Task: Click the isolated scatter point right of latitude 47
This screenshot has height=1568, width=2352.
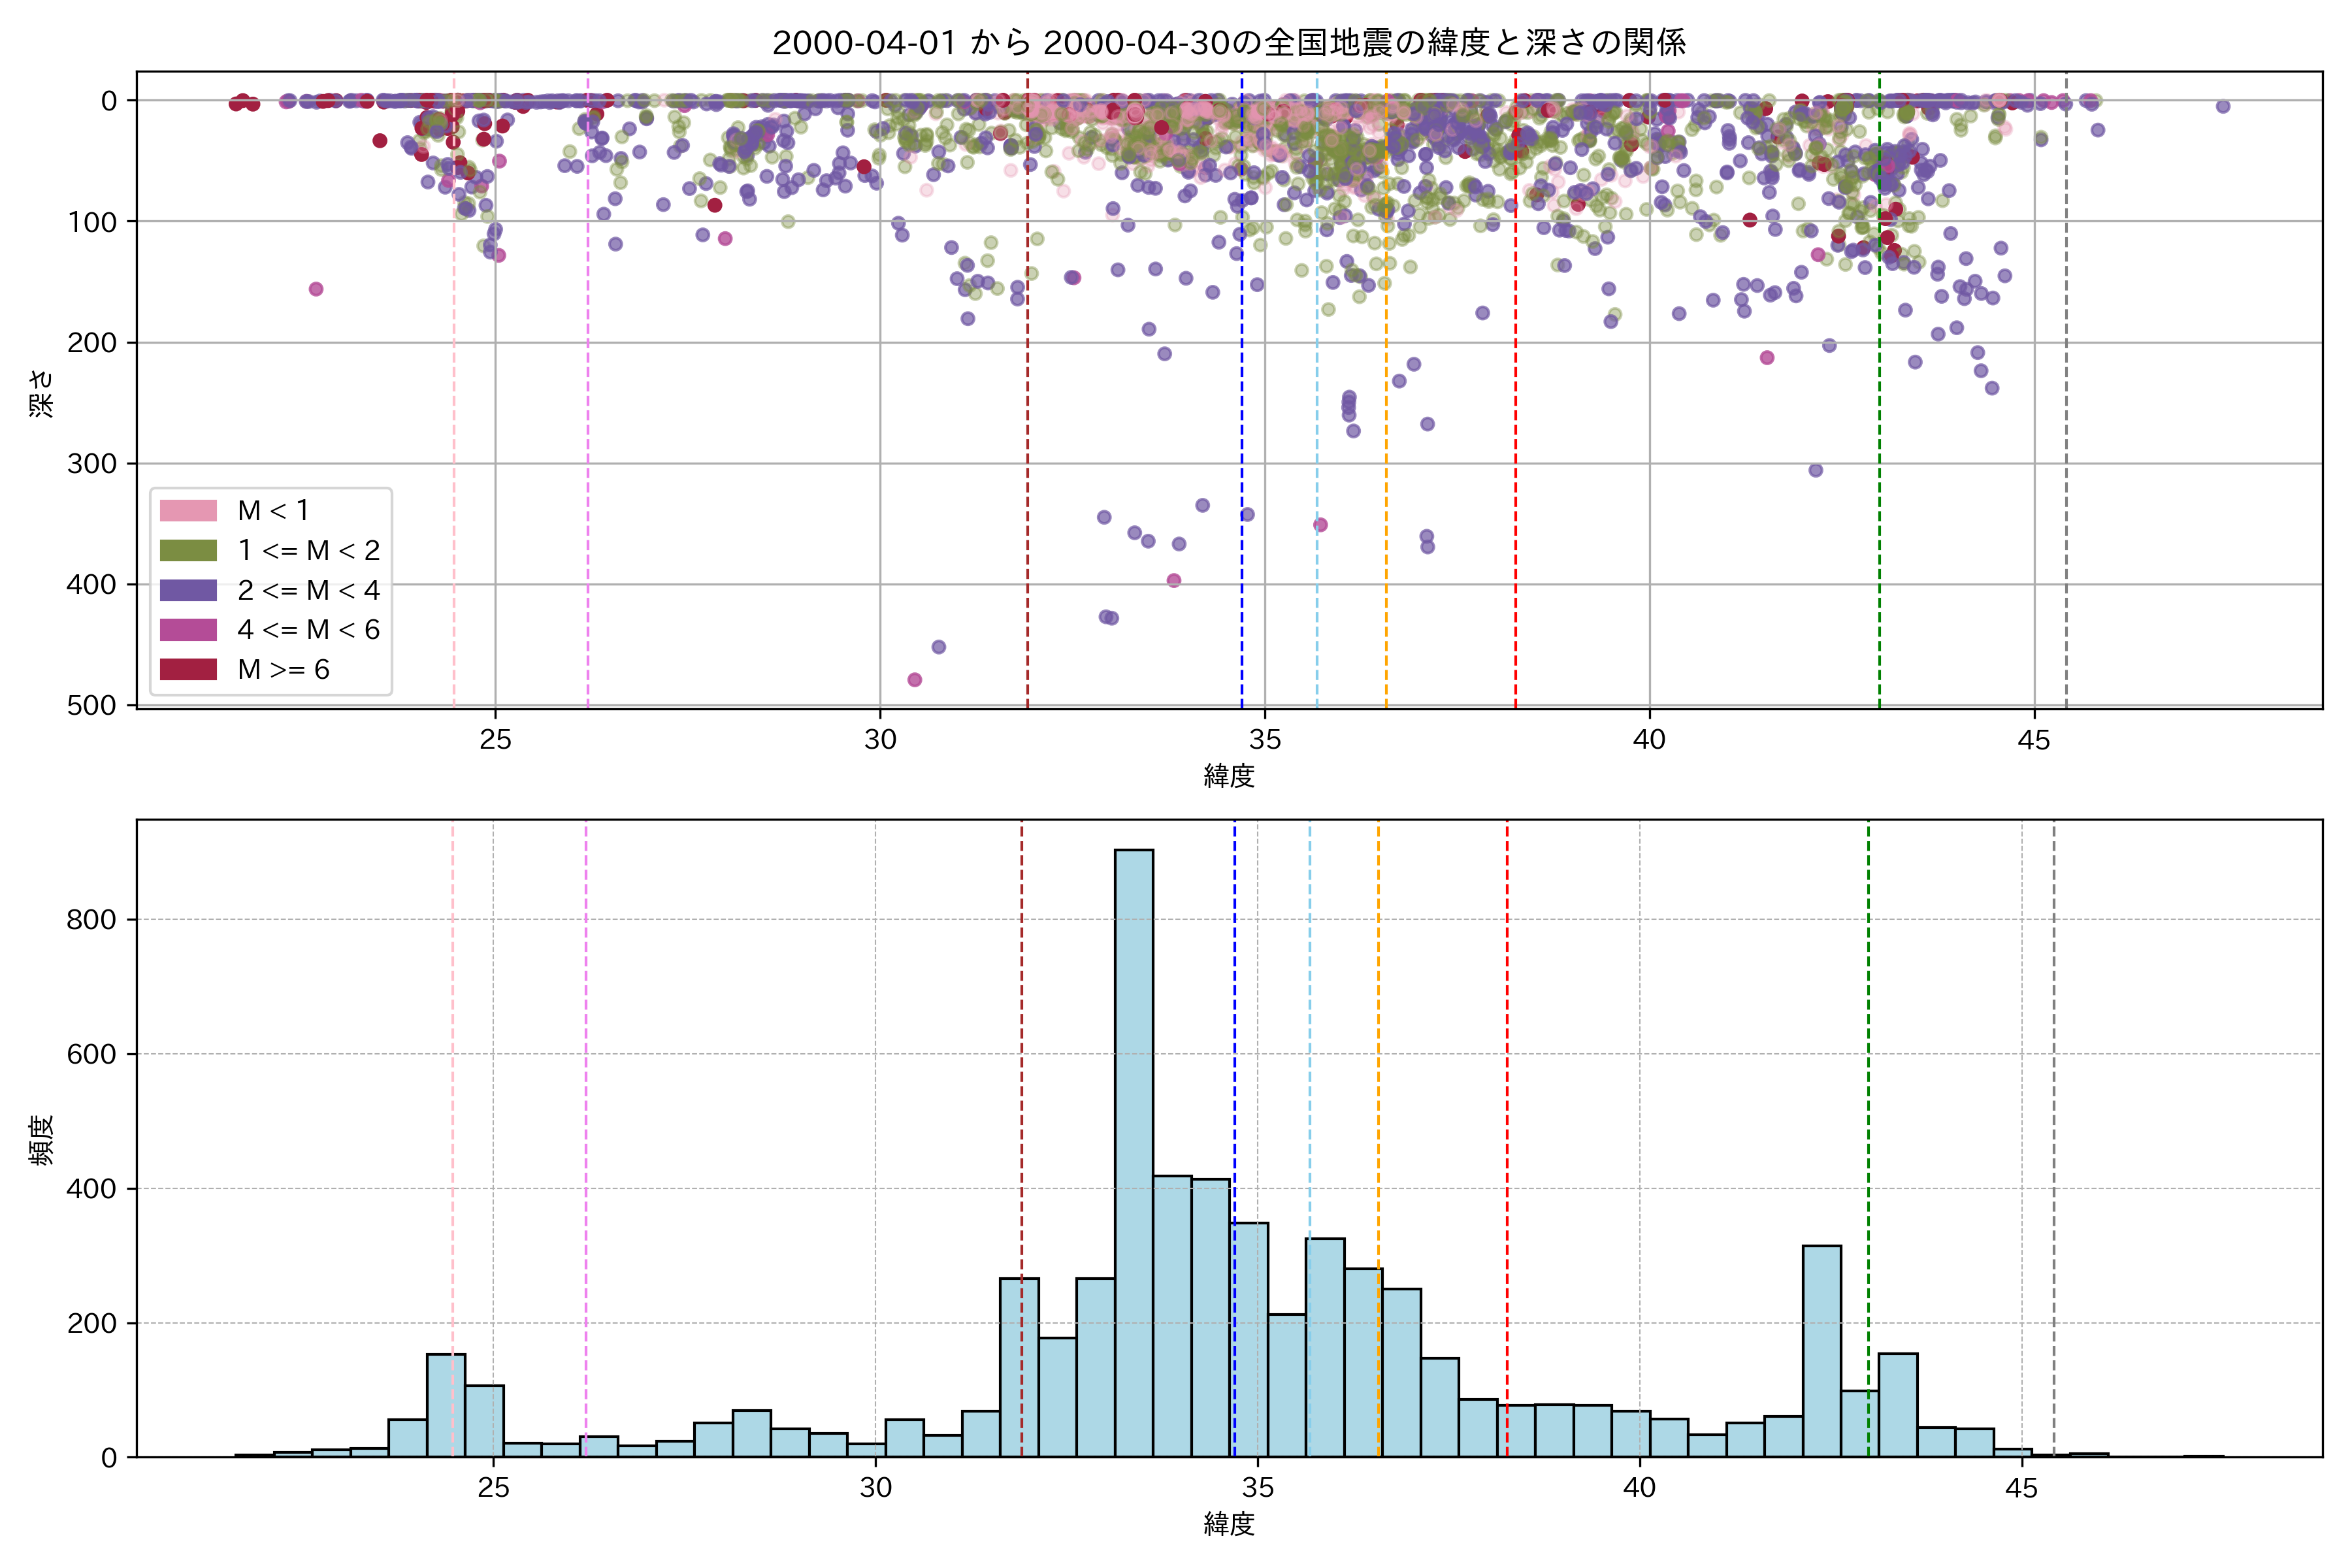Action: click(2223, 107)
